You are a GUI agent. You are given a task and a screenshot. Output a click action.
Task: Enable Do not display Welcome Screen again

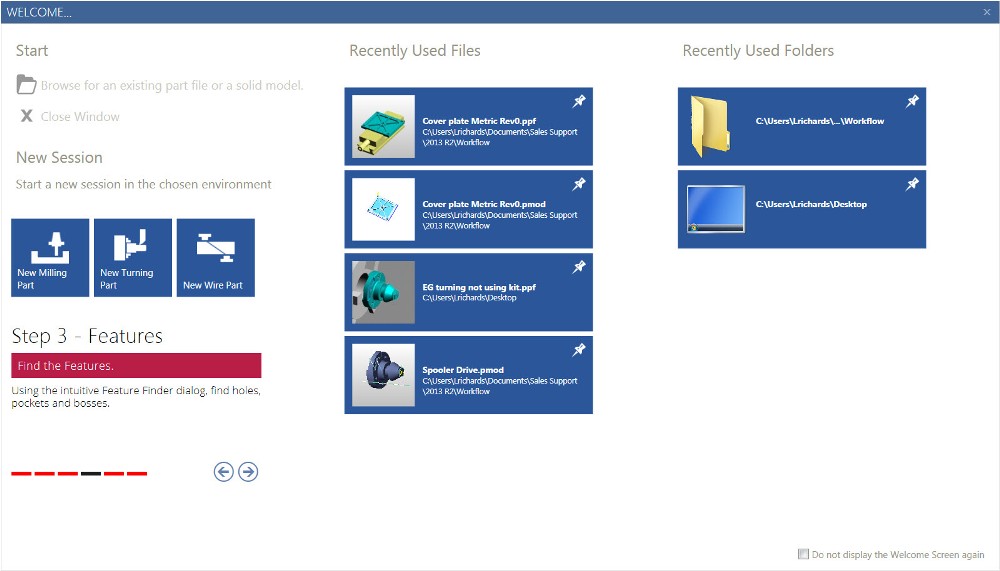[x=803, y=554]
